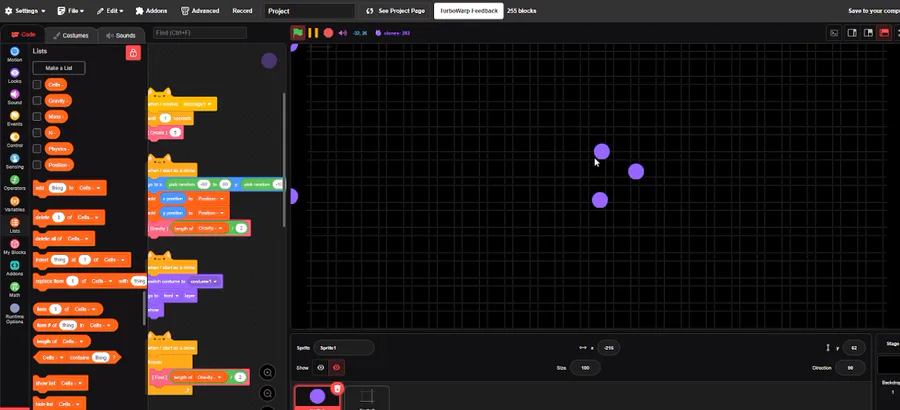Select the red highlighted stage layout button
This screenshot has height=410, width=900.
pos(885,33)
